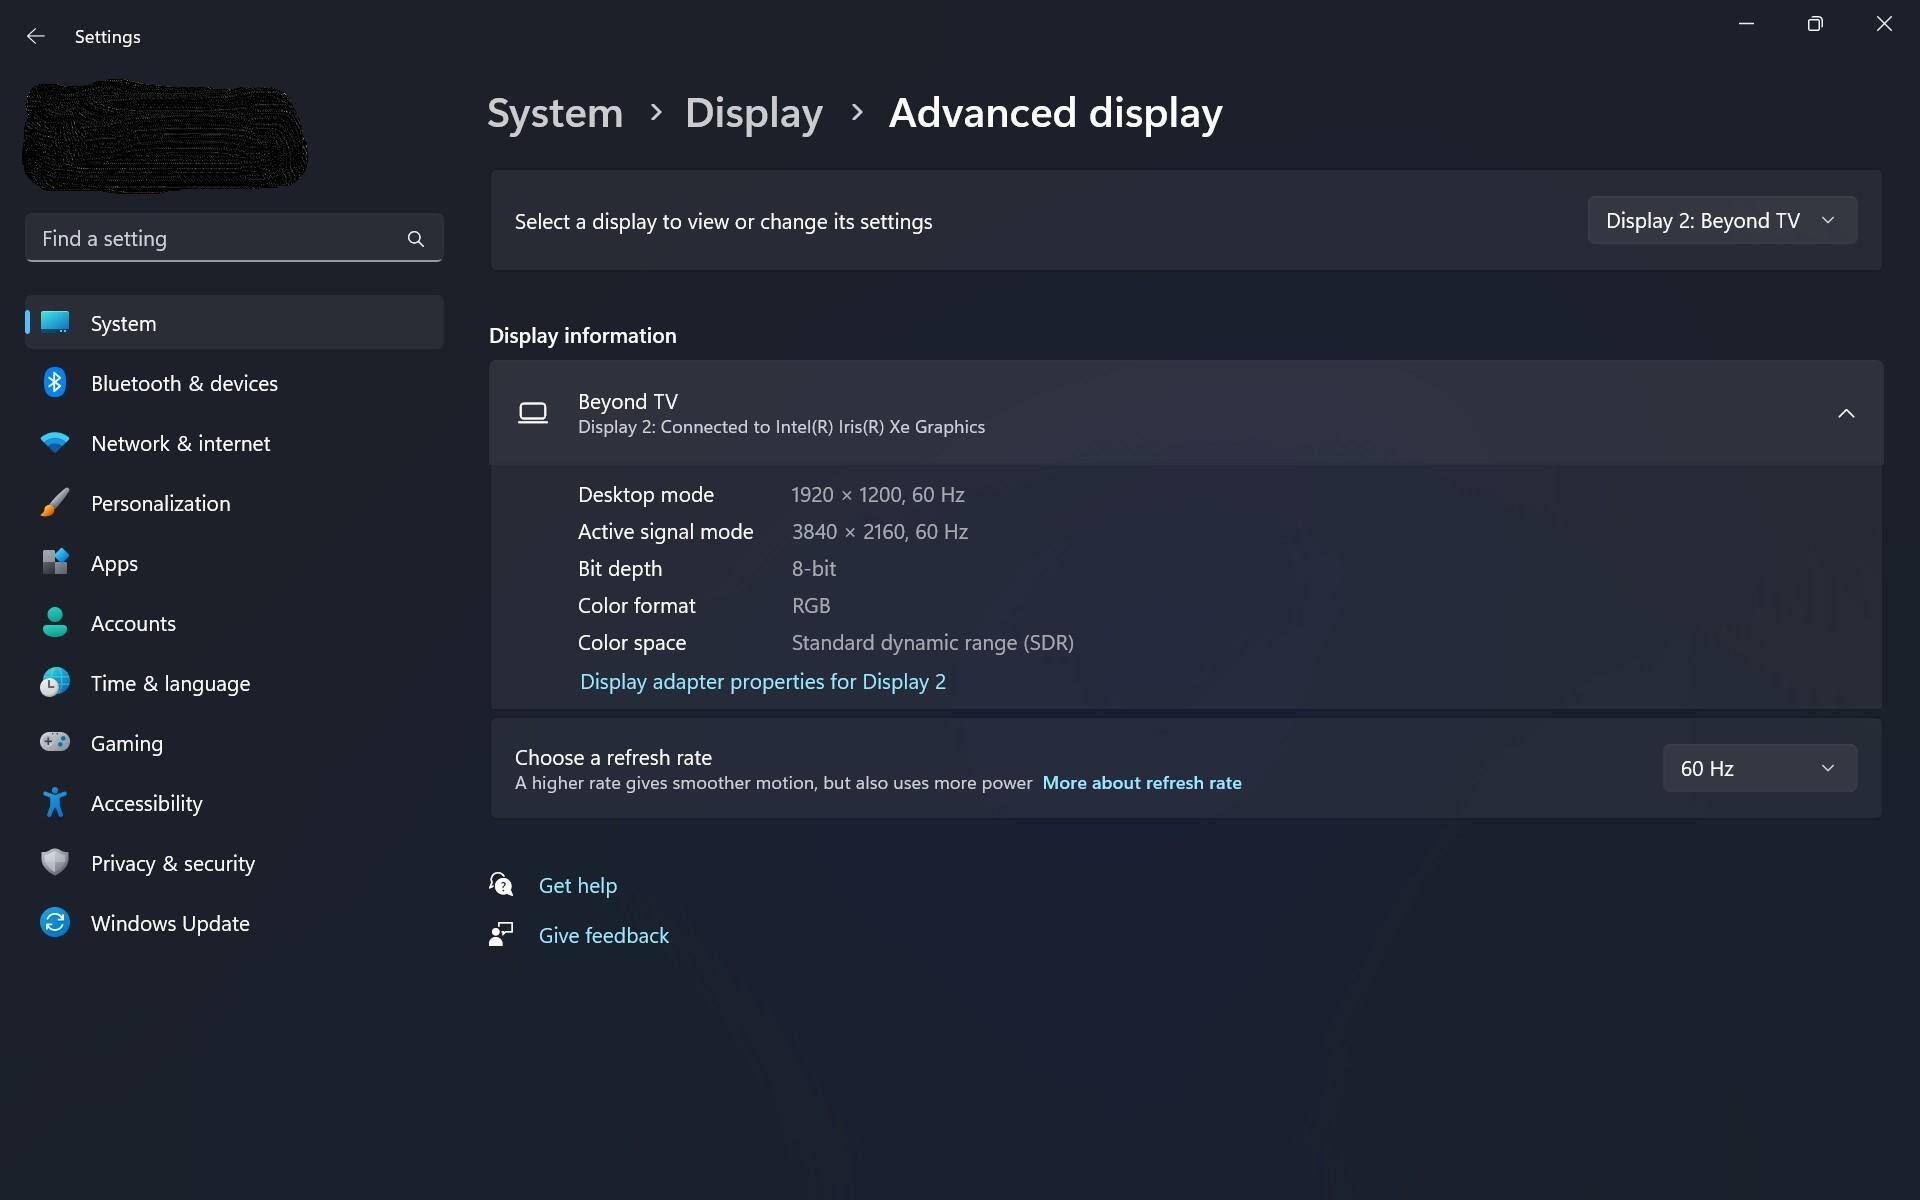Click the search magnifier icon
The width and height of the screenshot is (1920, 1200).
click(x=416, y=239)
